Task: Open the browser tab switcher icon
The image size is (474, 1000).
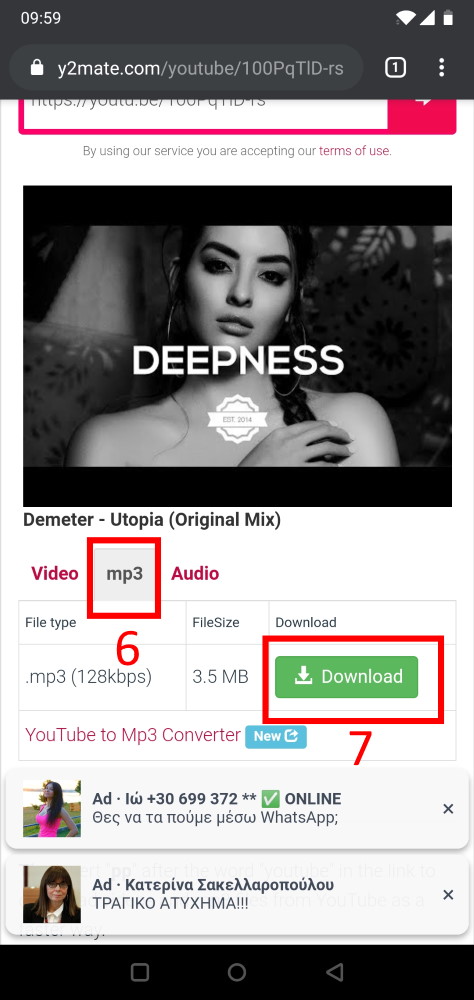Action: point(395,67)
